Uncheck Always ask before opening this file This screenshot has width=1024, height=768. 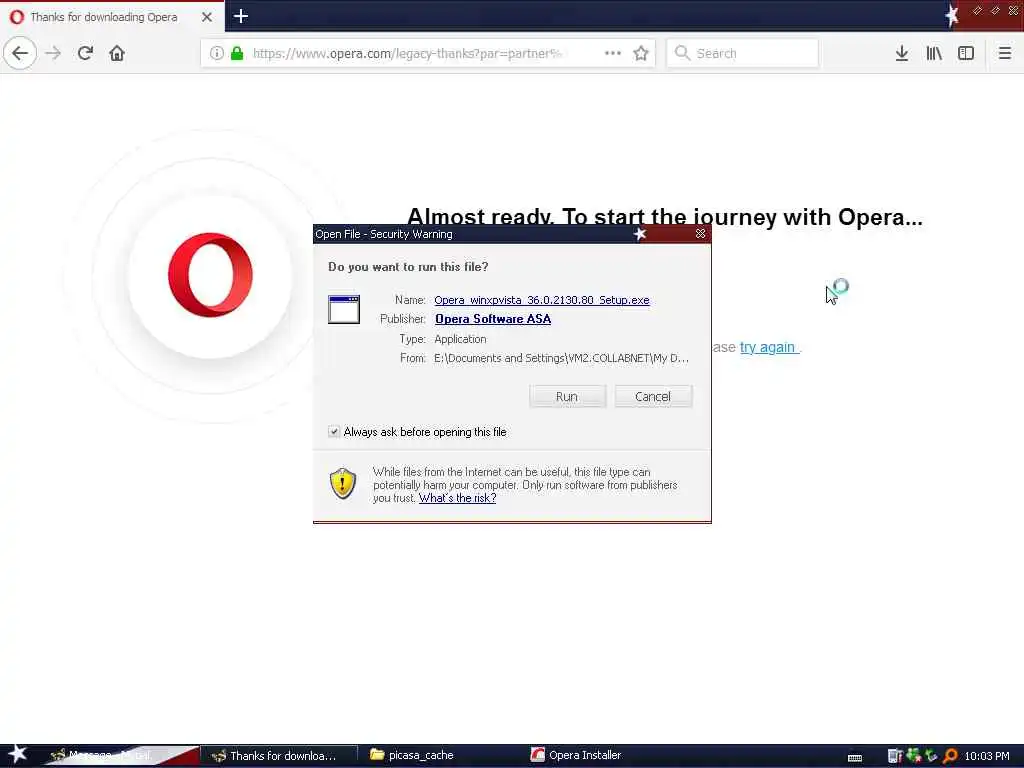click(334, 432)
